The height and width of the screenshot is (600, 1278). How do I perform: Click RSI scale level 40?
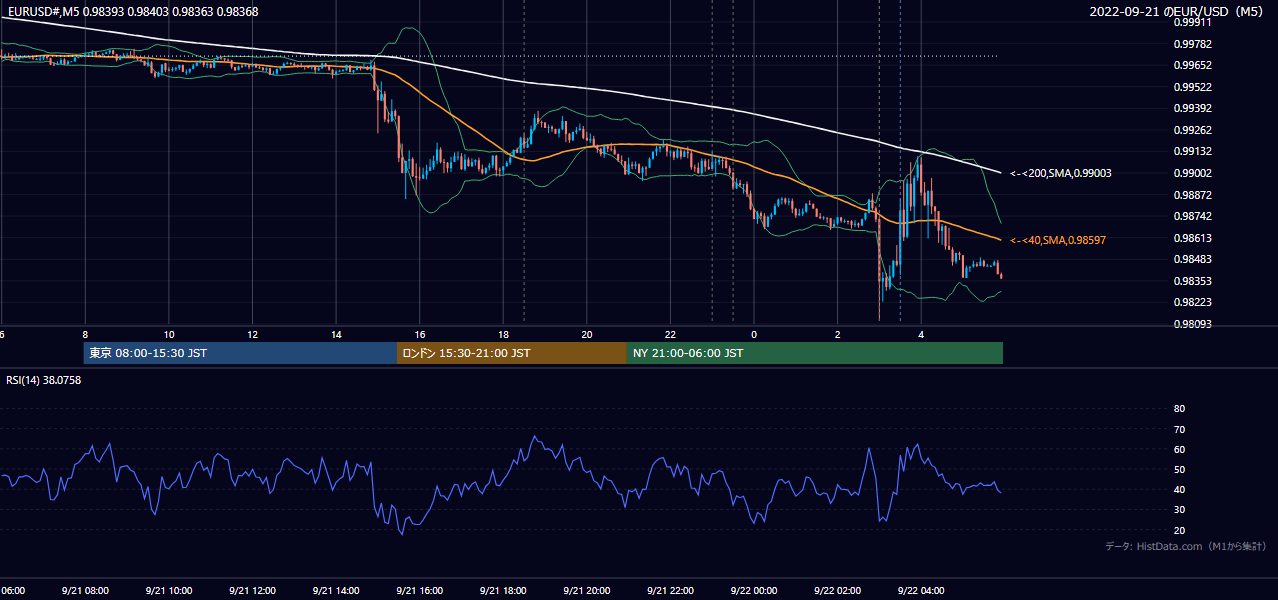pos(1179,490)
